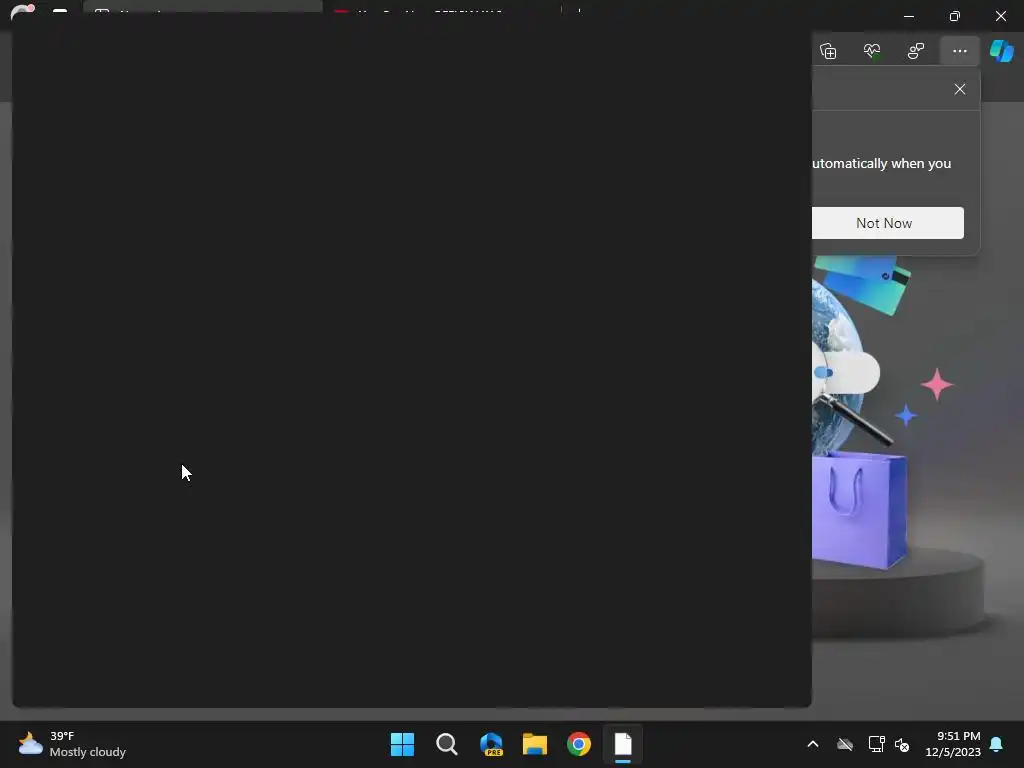1024x768 pixels.
Task: Select the blank document app in taskbar
Action: tap(623, 744)
